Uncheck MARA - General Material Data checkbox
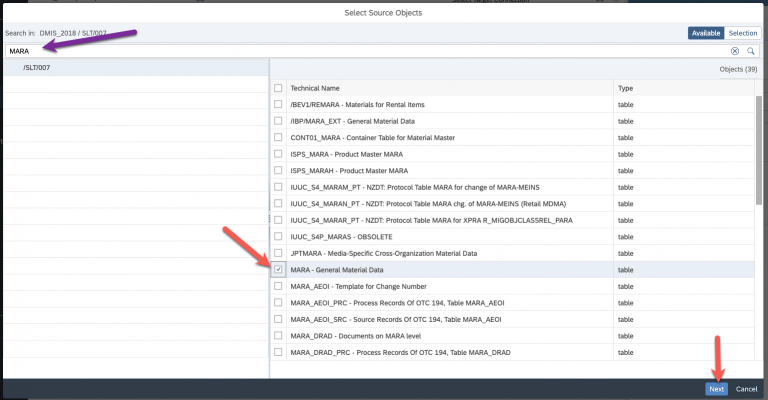Screen dimensions: 768x400 278,270
